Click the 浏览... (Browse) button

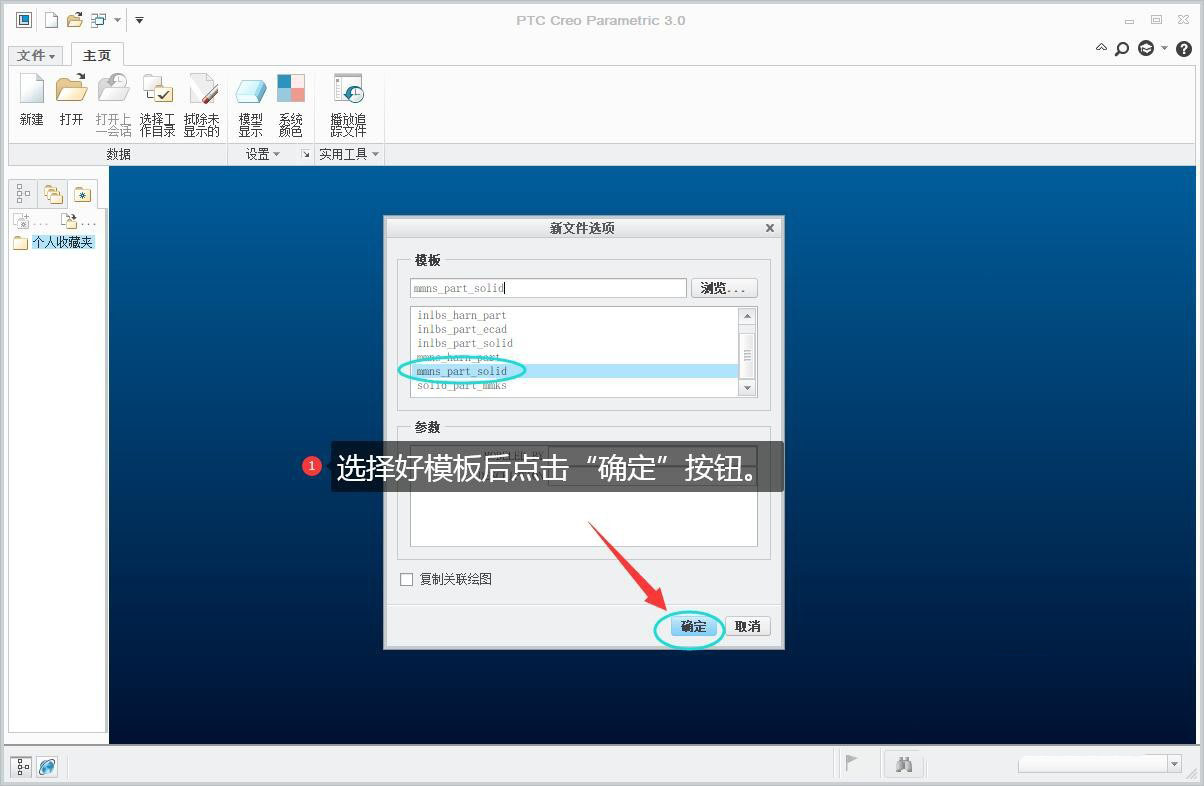pos(724,288)
